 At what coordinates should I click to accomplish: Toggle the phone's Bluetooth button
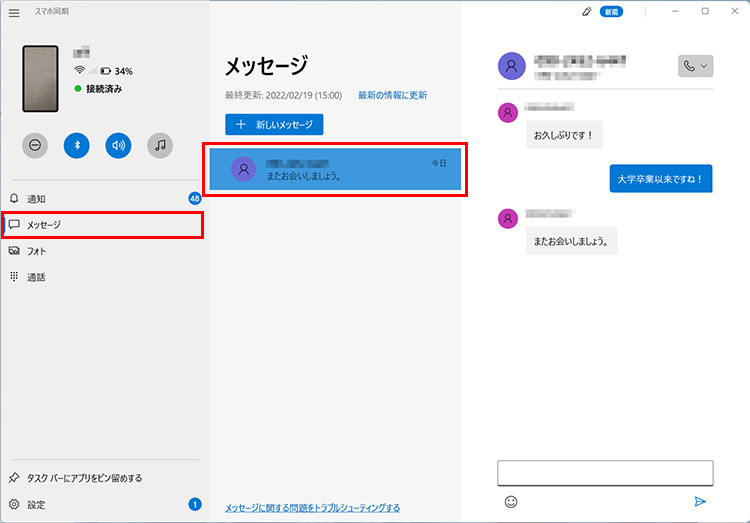[77, 145]
